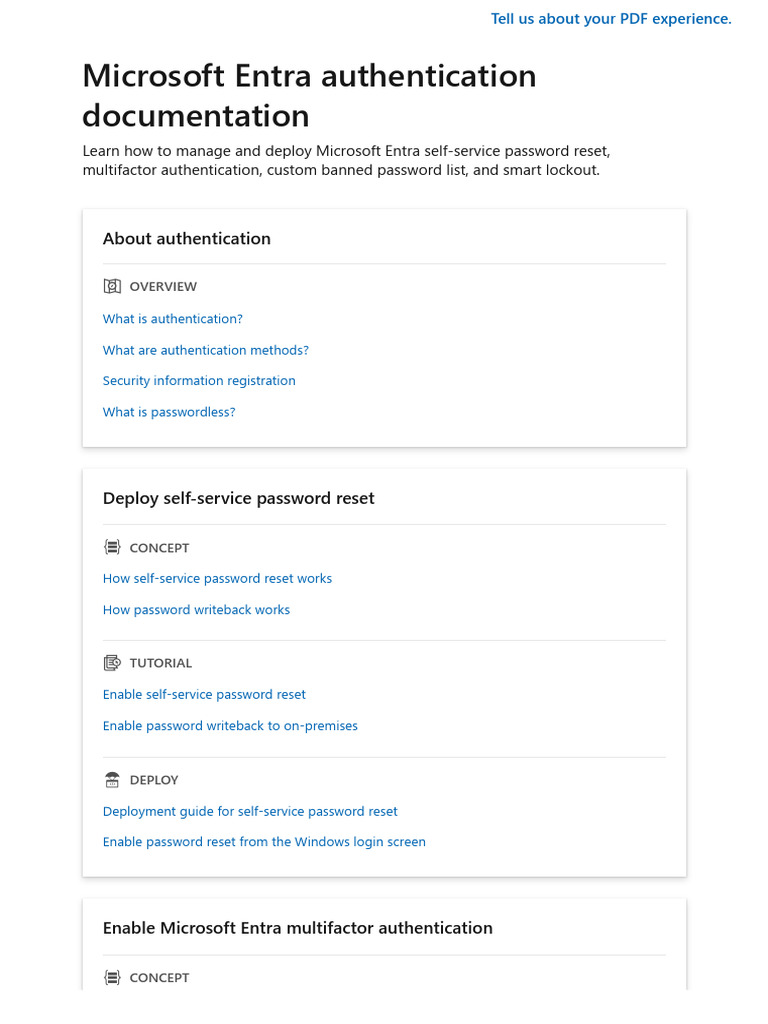The width and height of the screenshot is (768, 1024).
Task: Click the 'Microsoft Entra authentication documentation' title
Action: coord(309,96)
